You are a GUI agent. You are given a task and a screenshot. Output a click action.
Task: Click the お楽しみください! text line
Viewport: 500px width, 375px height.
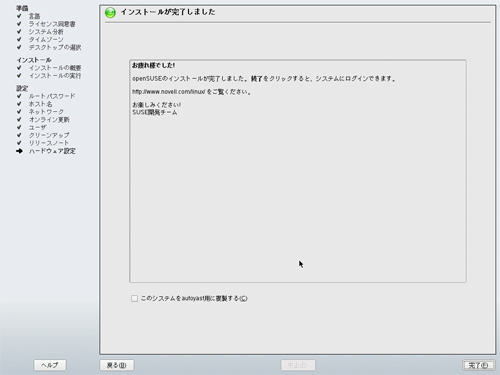click(x=156, y=105)
